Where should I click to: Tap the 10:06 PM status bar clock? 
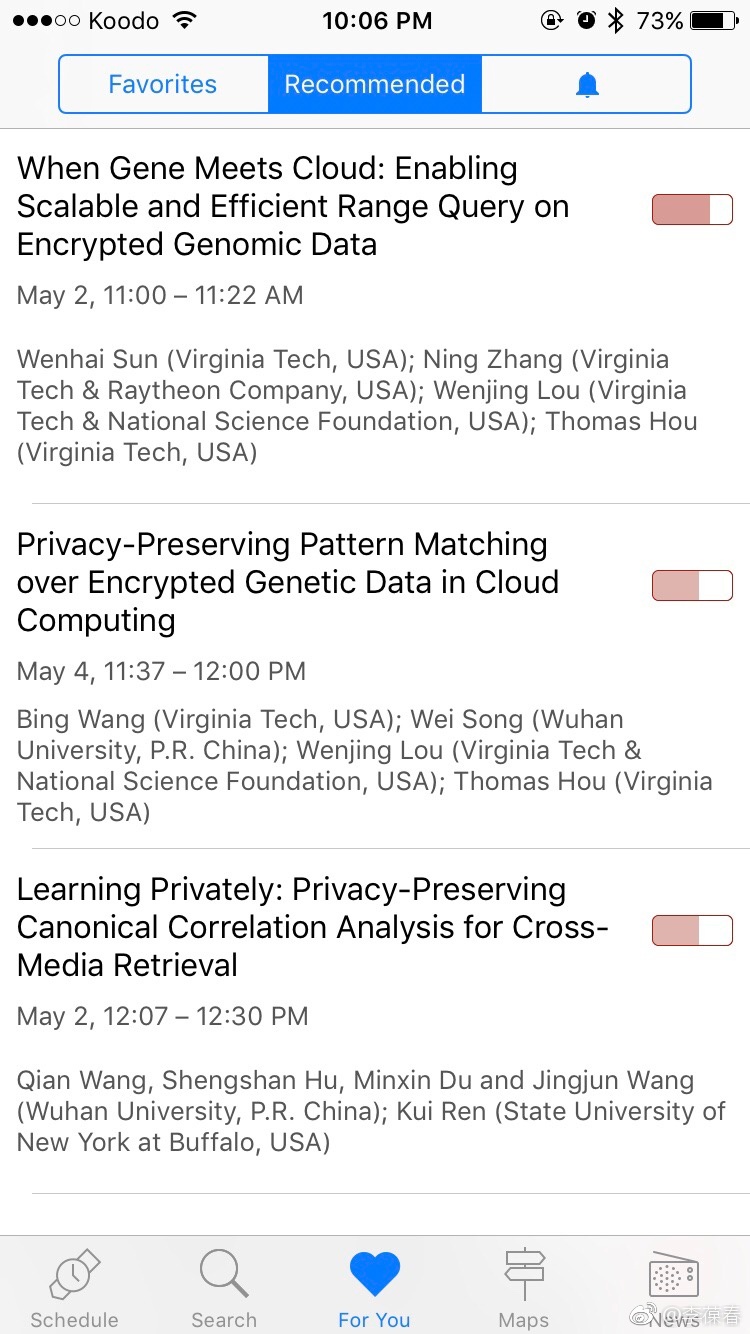[x=377, y=21]
